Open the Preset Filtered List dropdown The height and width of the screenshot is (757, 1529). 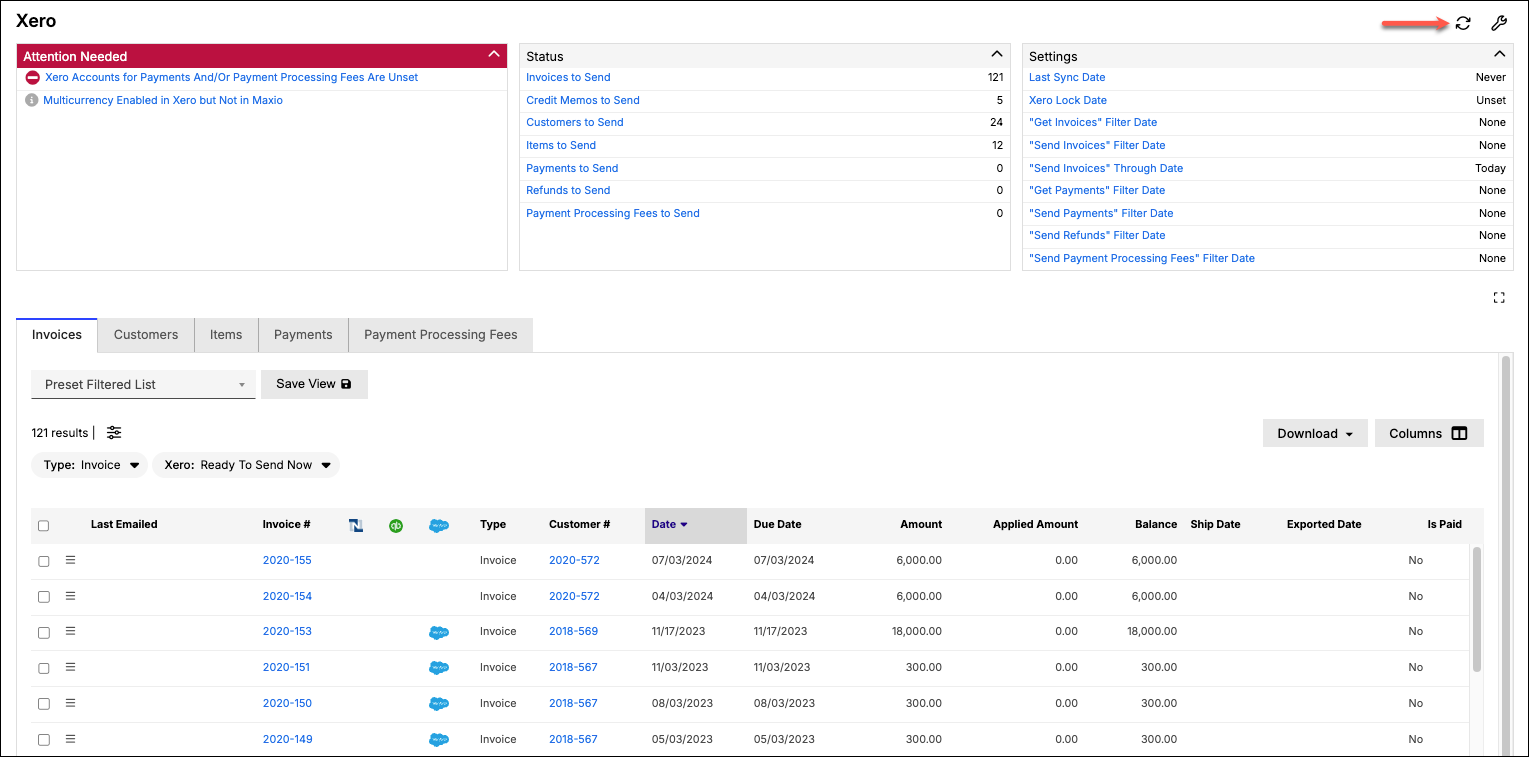[143, 384]
